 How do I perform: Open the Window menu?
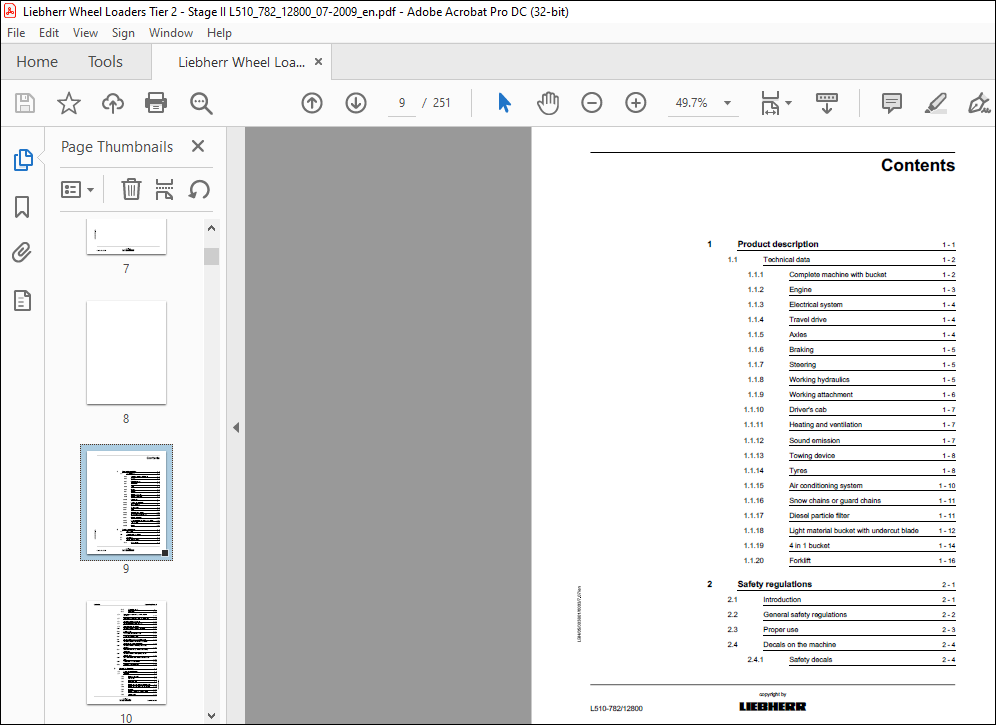coord(171,33)
